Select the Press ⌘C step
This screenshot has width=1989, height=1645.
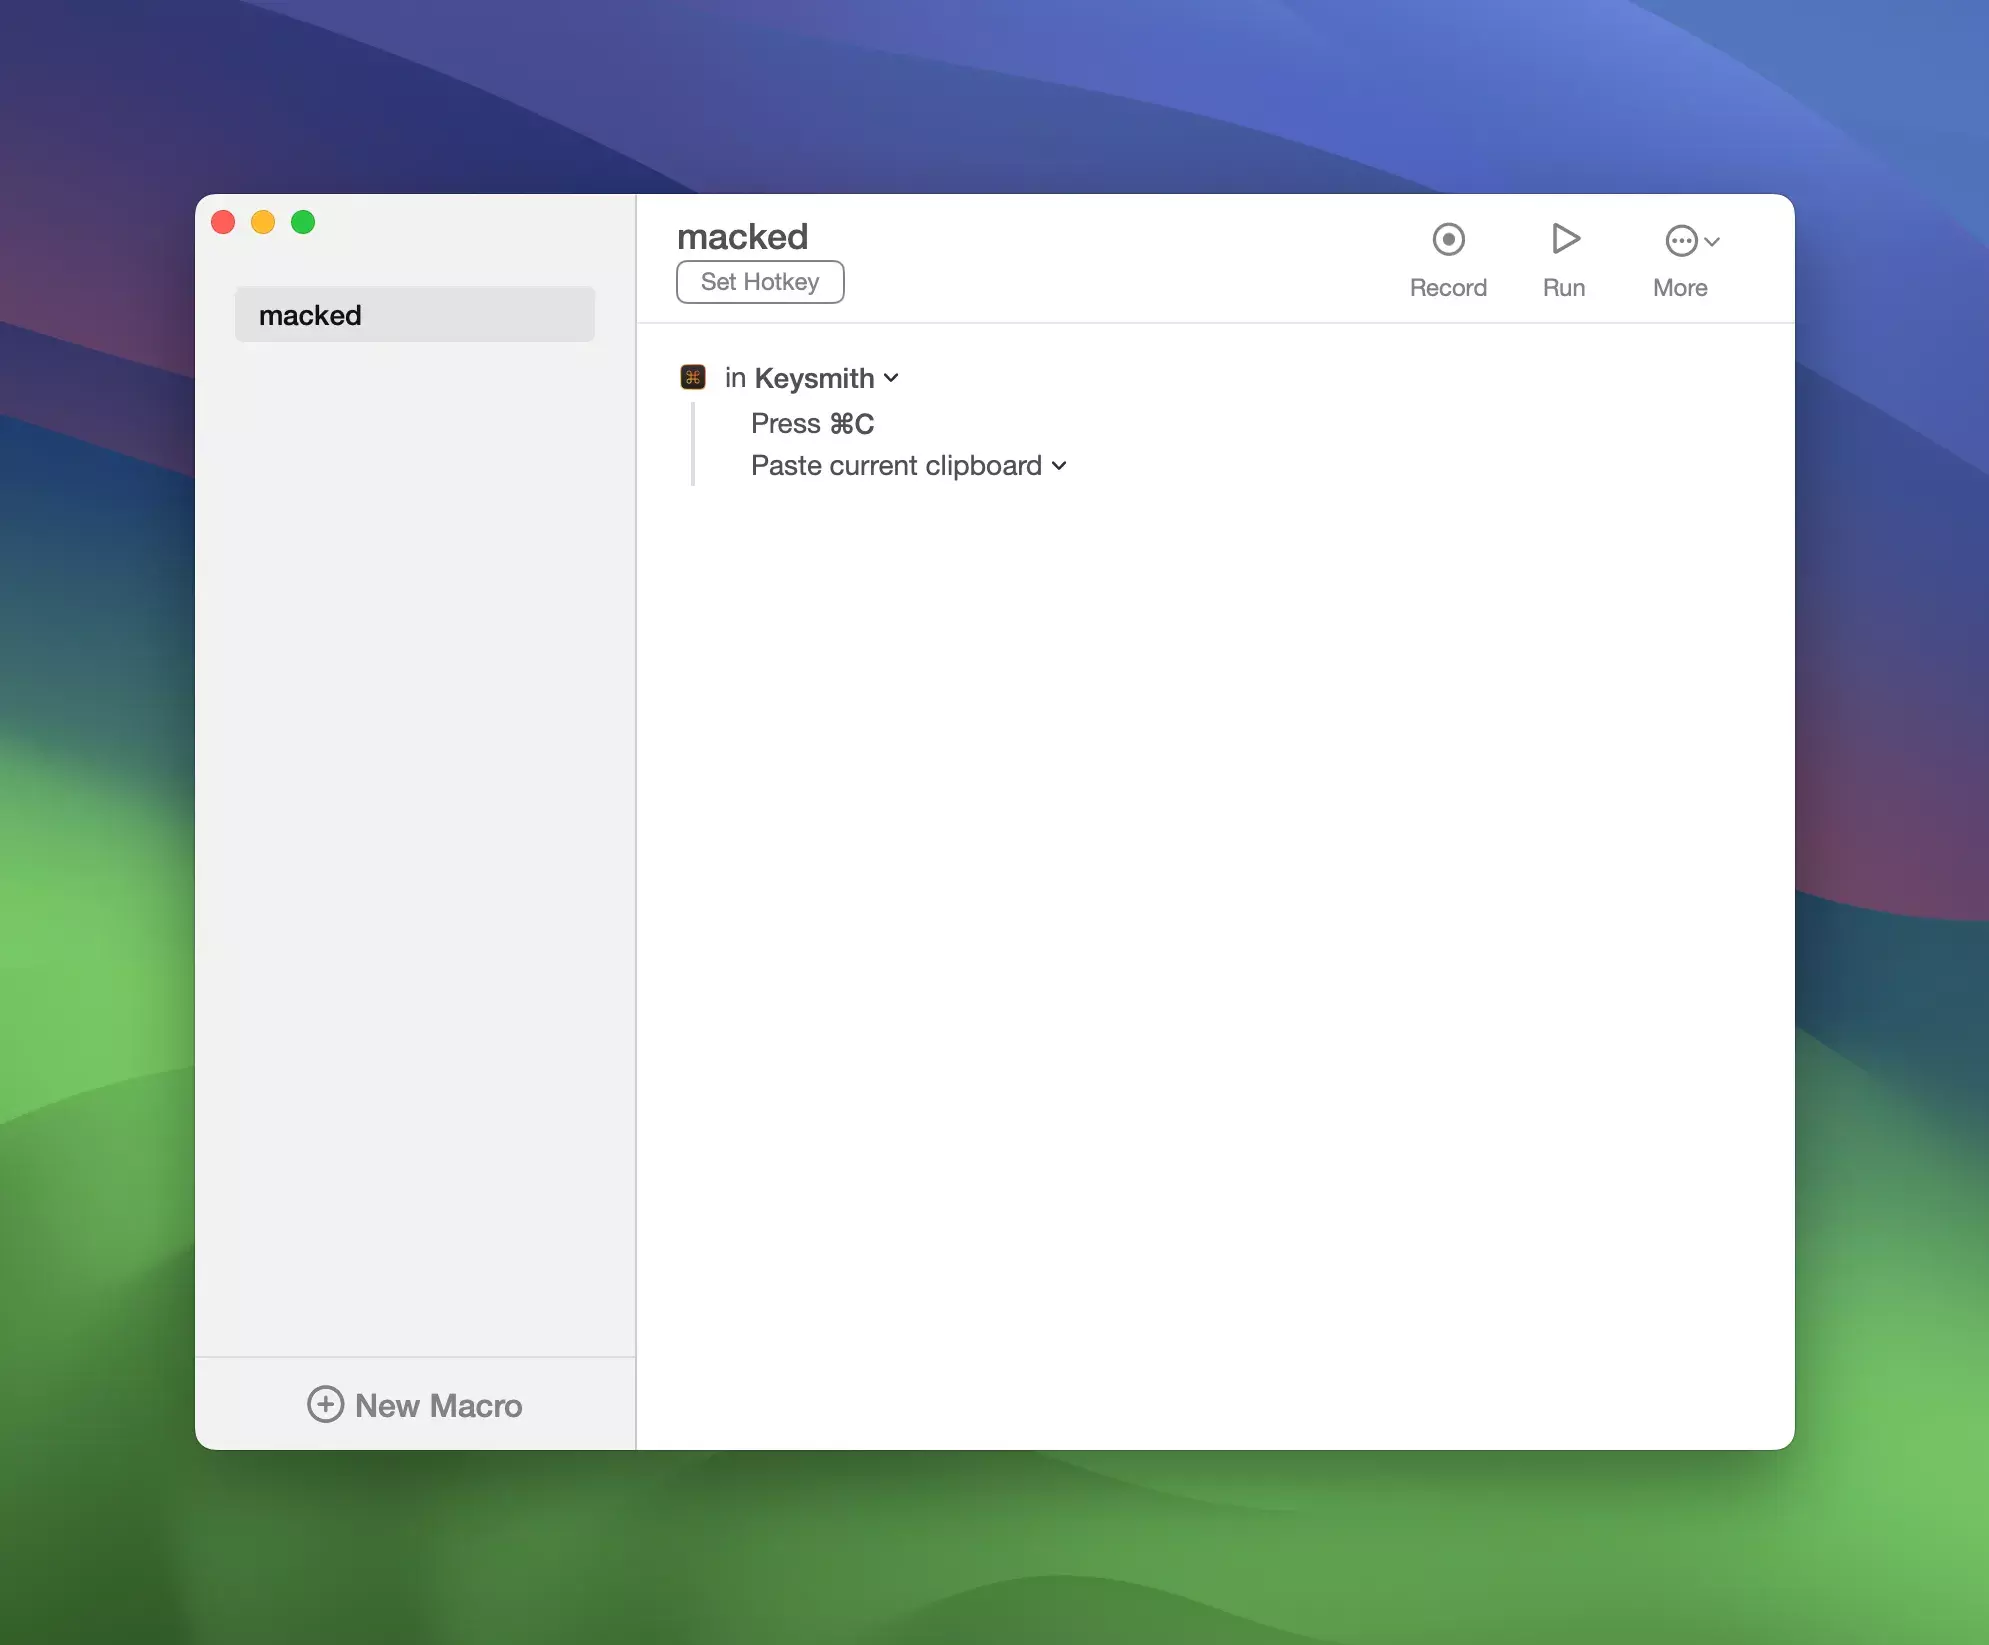[812, 424]
